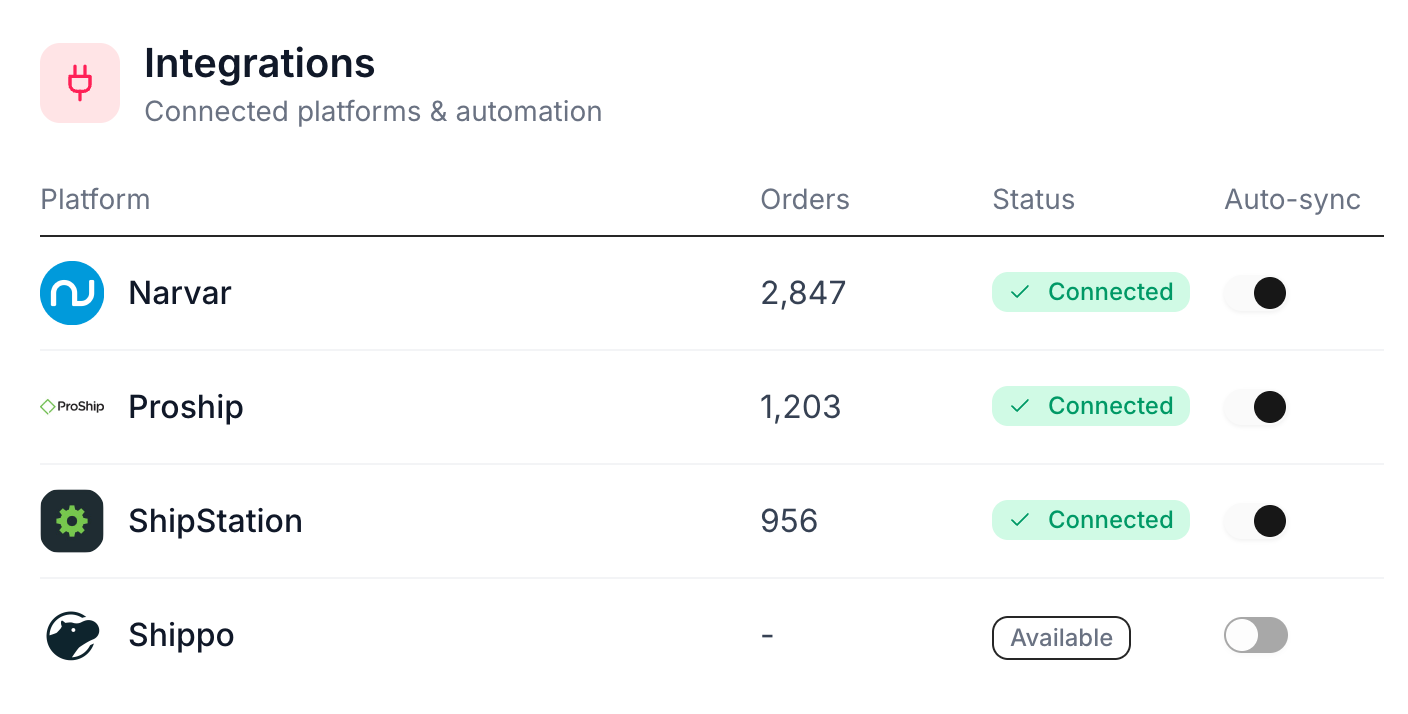Click Narvar's Connected status badge

1090,292
